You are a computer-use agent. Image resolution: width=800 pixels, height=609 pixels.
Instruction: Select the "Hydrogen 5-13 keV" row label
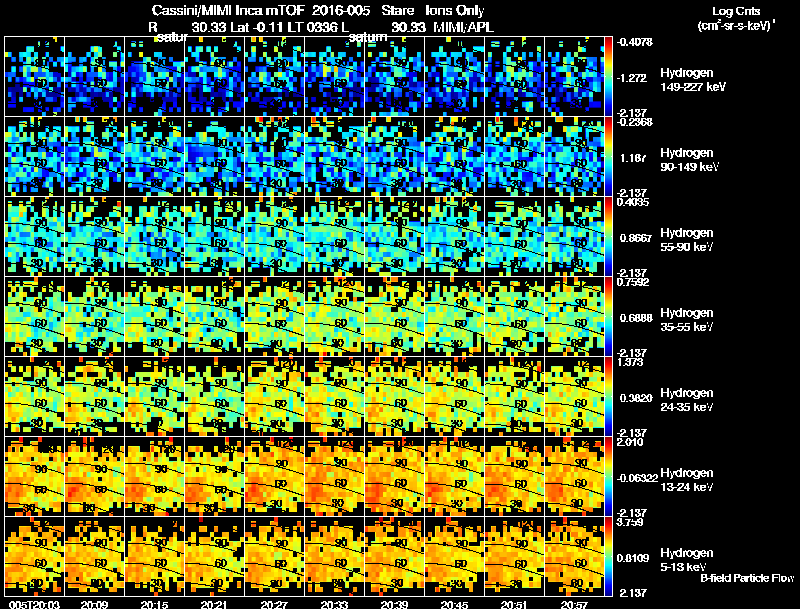tap(687, 560)
